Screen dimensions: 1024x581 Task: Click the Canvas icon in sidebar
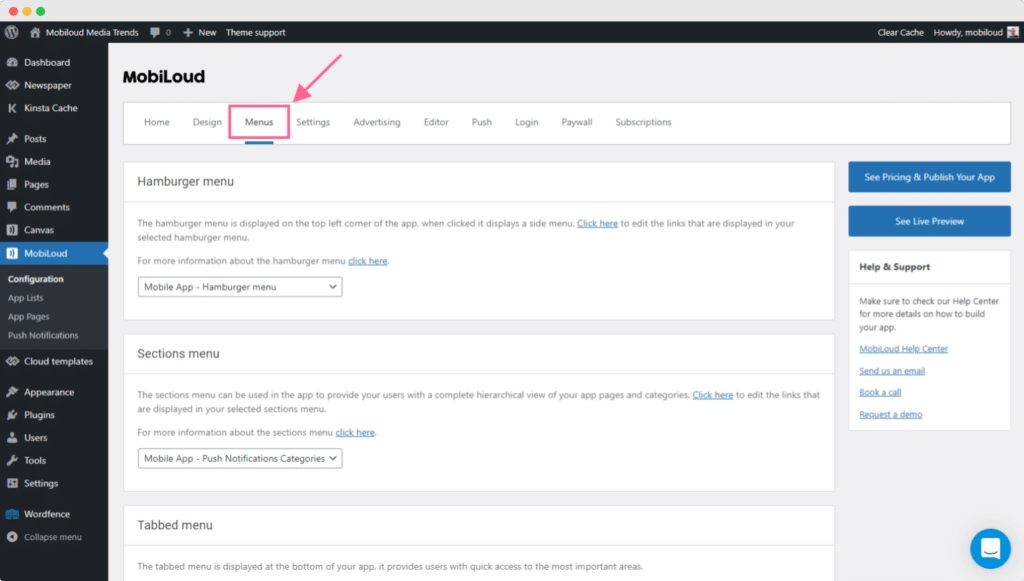tap(12, 230)
